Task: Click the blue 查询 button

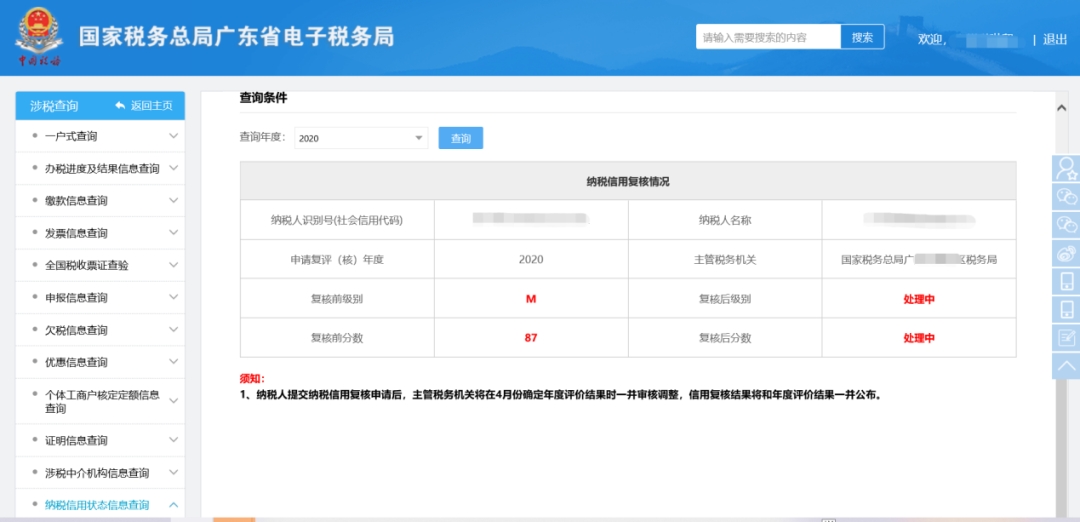Action: (461, 138)
